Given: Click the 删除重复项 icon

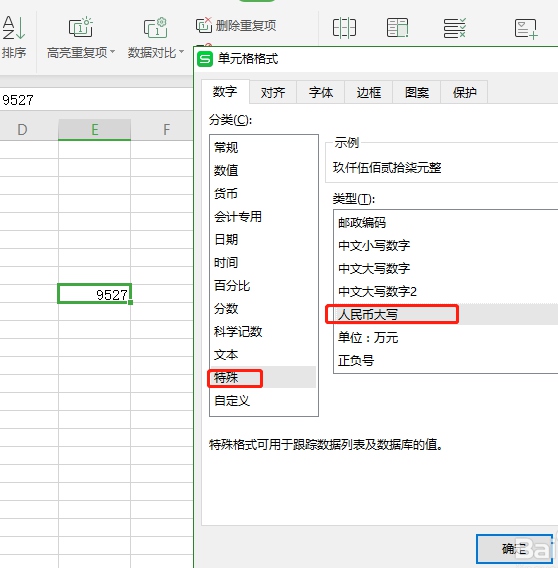Looking at the screenshot, I should tap(204, 25).
